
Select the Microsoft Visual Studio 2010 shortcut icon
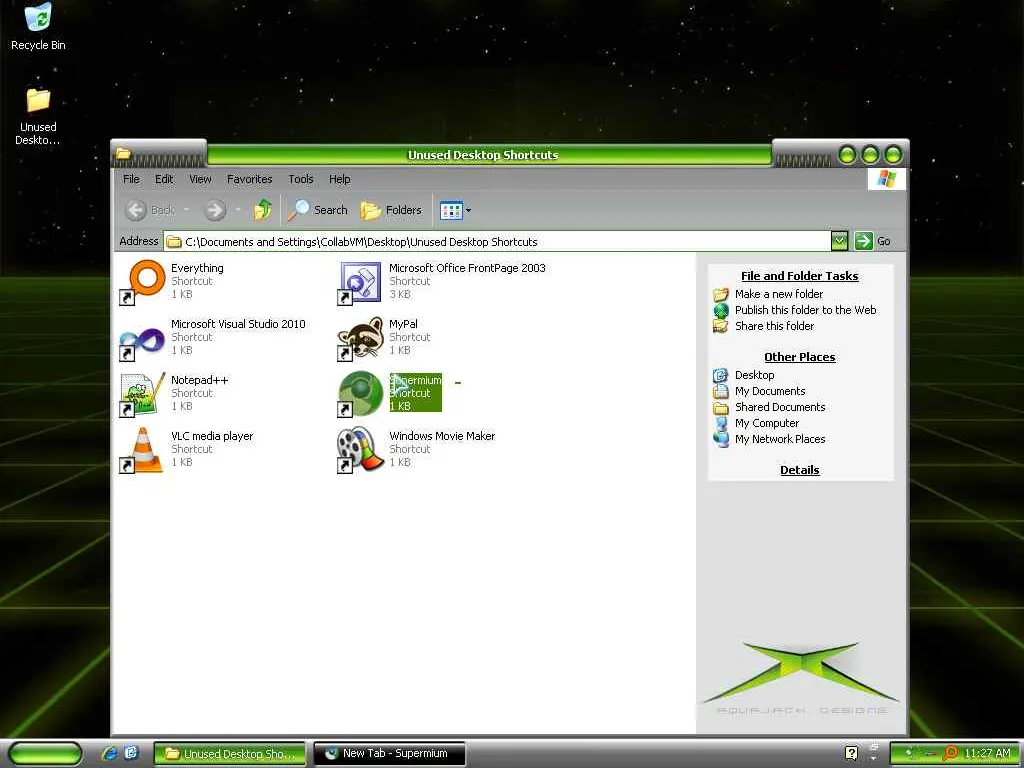click(x=142, y=338)
